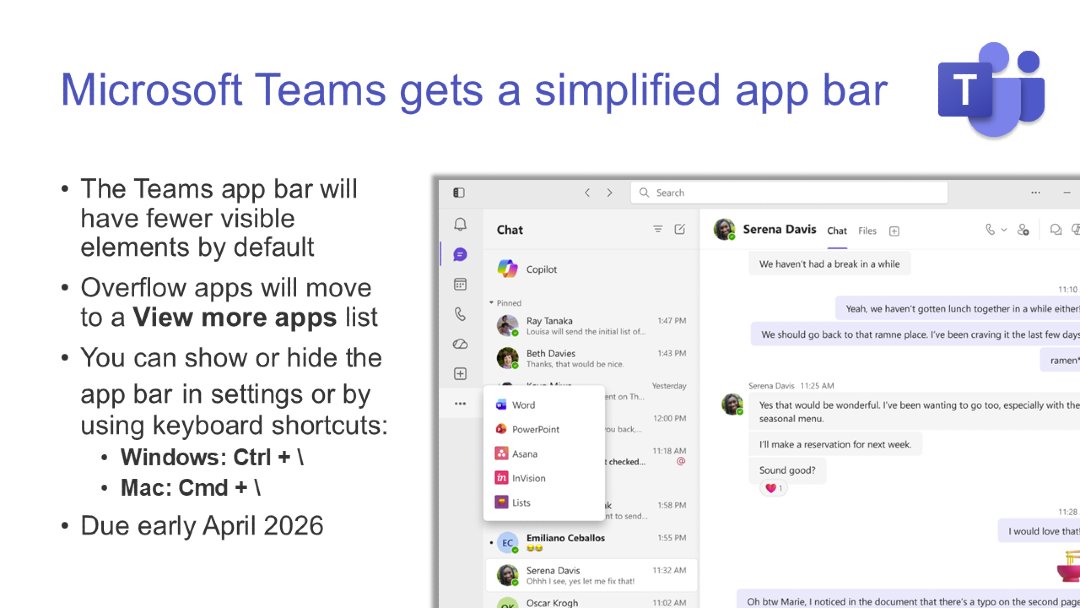
Task: Click message 'I'll make a reservation for next week.'
Action: tap(835, 444)
